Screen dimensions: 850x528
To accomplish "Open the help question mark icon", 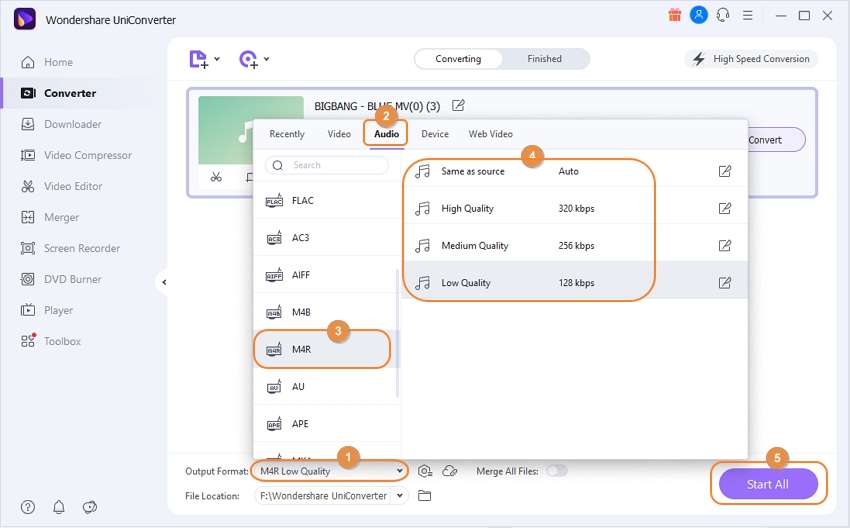I will tap(28, 507).
